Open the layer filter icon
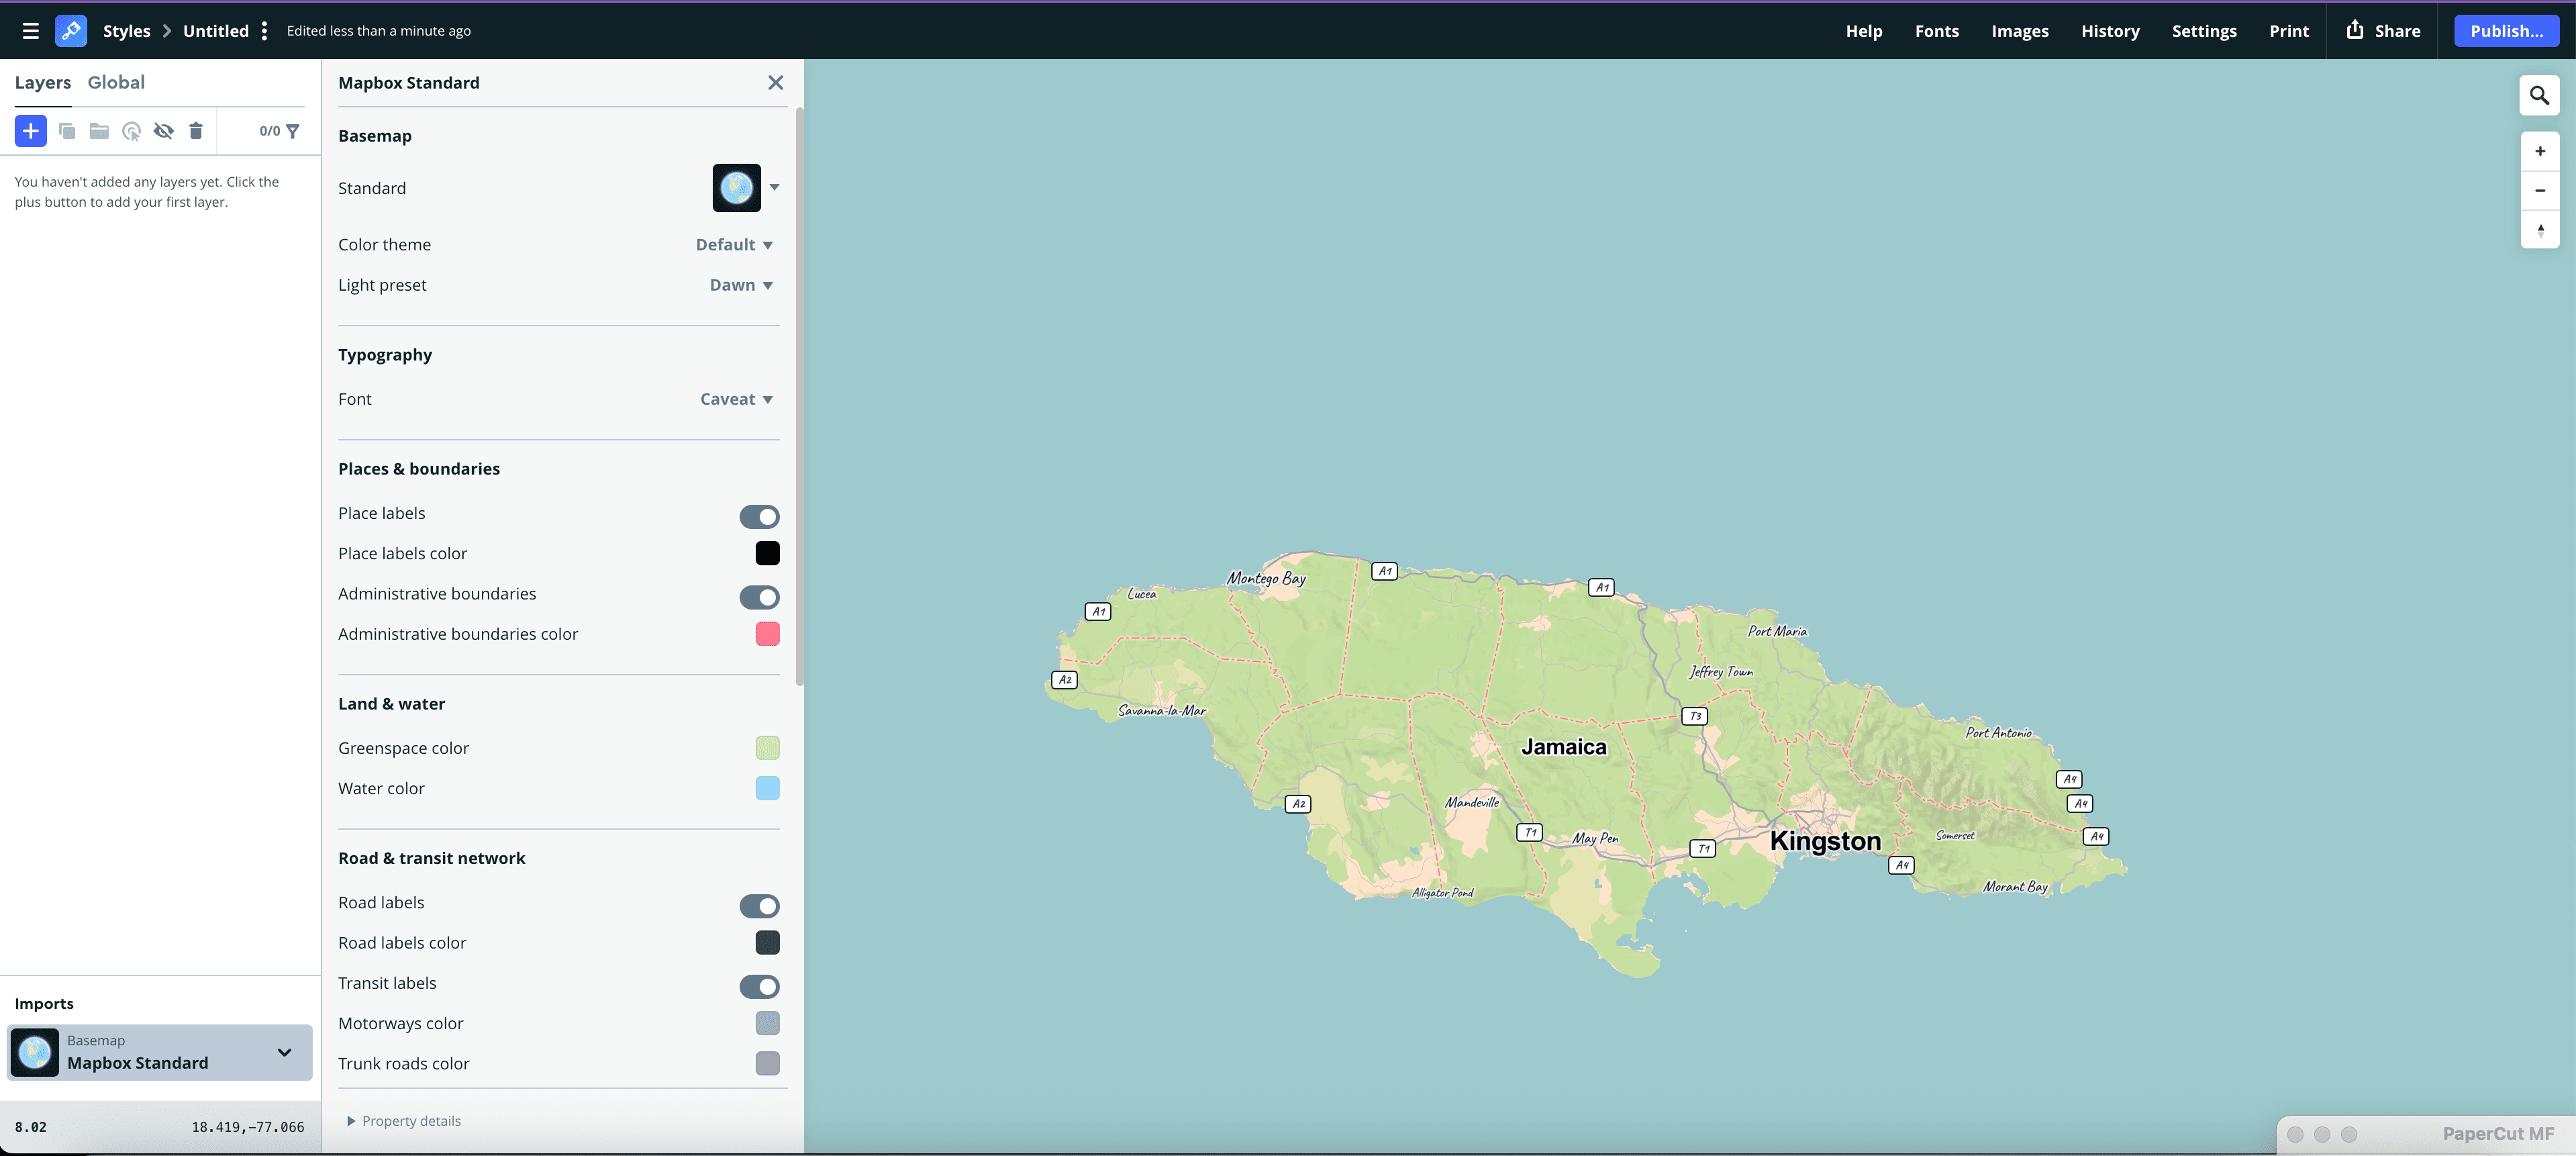This screenshot has height=1156, width=2576. point(292,131)
